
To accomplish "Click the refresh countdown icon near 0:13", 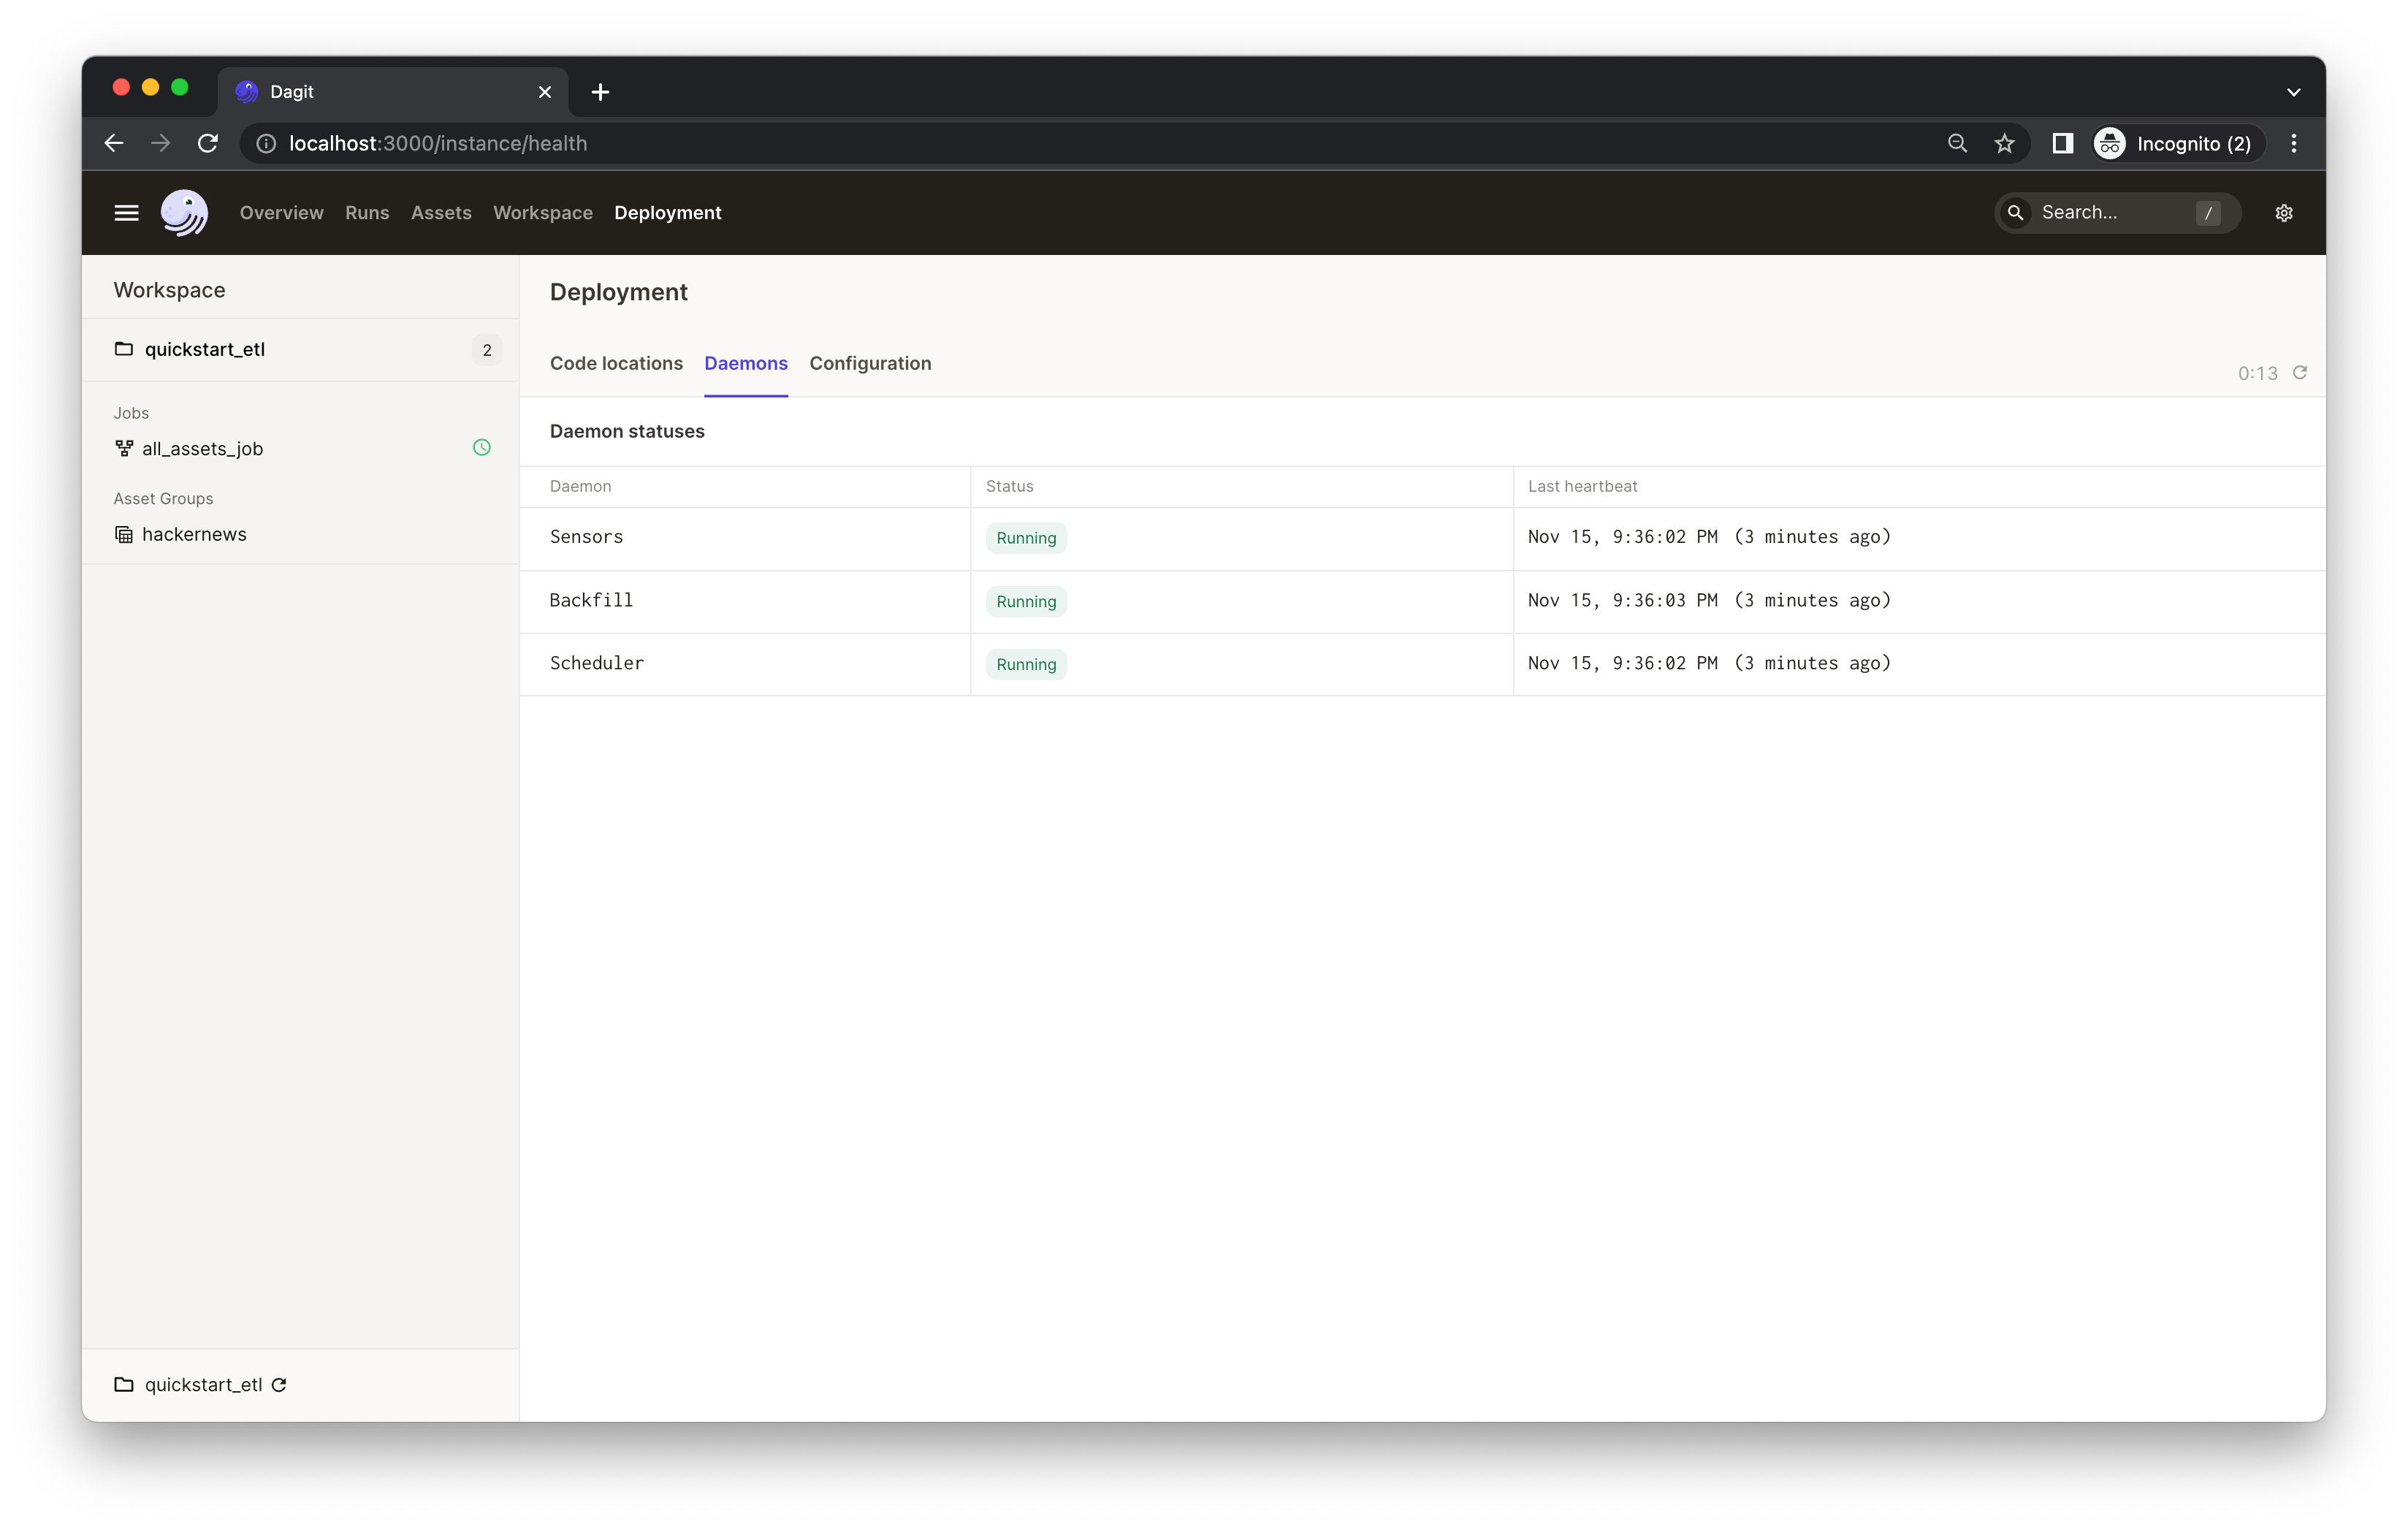I will coord(2299,372).
